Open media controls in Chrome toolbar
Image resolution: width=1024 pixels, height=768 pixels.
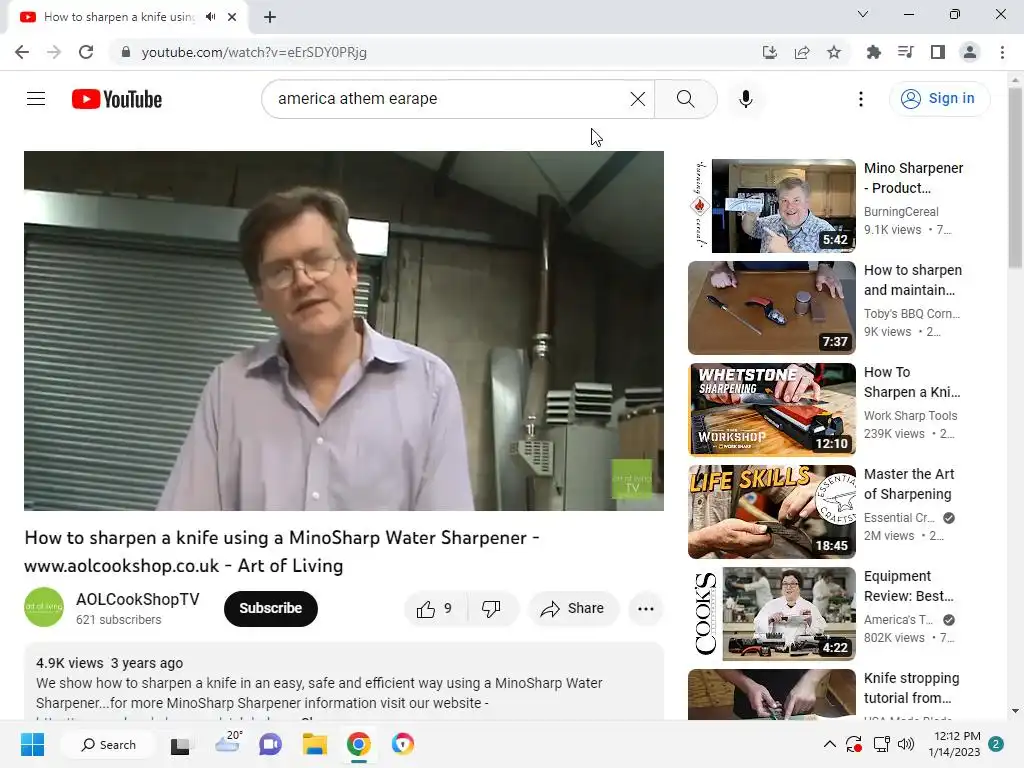click(x=905, y=52)
